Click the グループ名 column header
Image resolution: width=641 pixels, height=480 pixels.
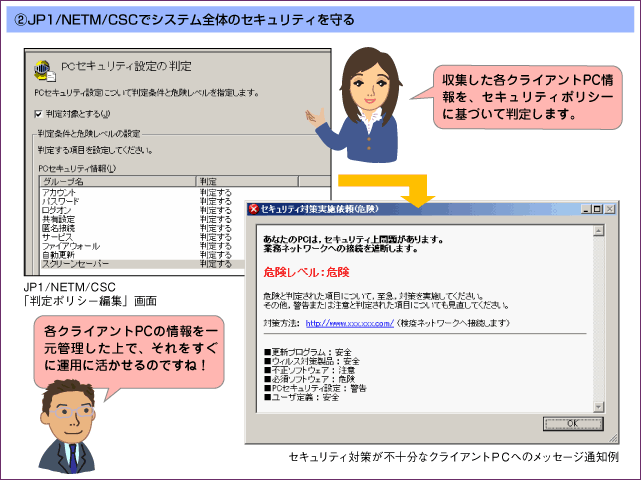pyautogui.click(x=118, y=182)
